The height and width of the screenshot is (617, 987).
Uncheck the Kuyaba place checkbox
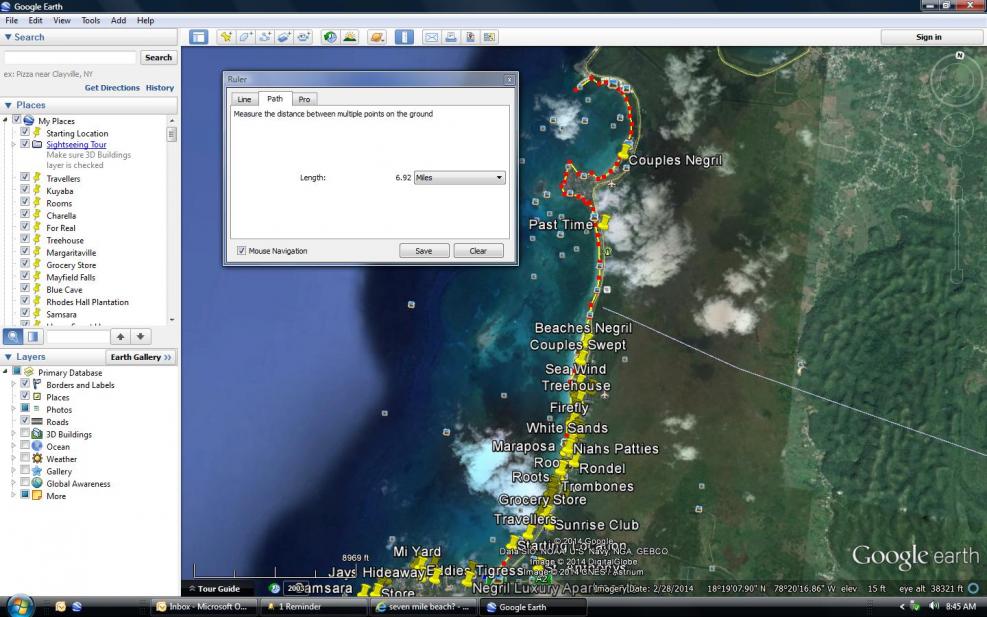coord(25,190)
